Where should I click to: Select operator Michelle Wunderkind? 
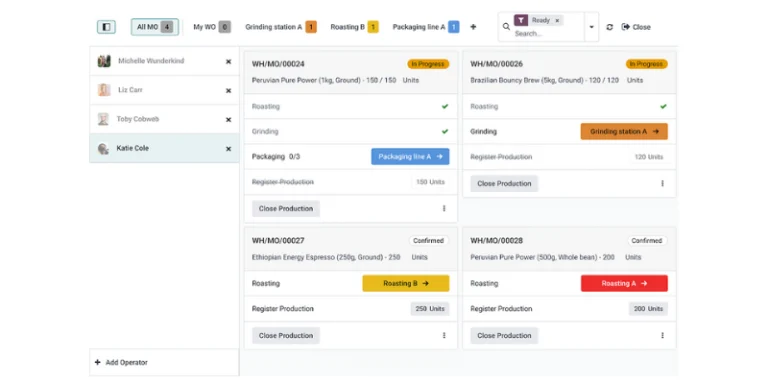click(x=164, y=61)
